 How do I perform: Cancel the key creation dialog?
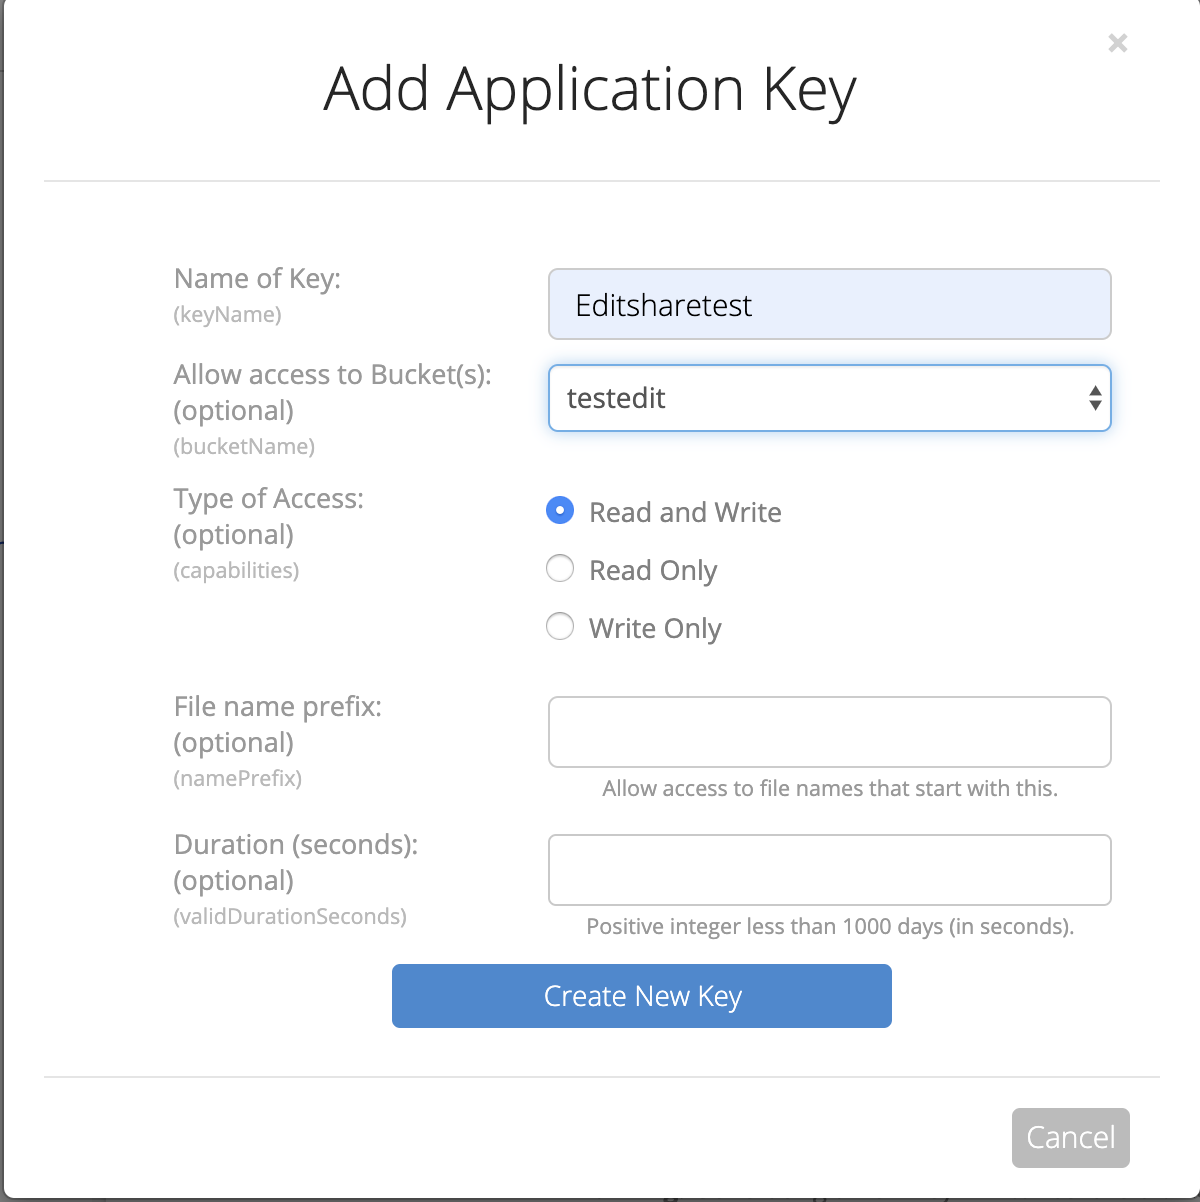(x=1071, y=1138)
